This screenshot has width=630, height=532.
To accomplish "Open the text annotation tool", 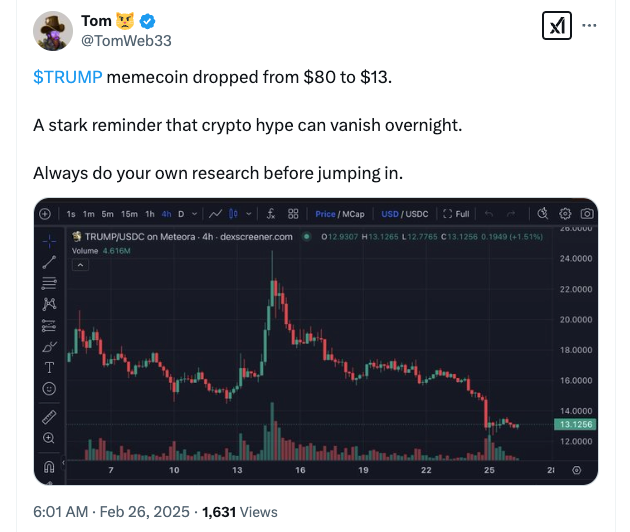I will click(x=49, y=368).
